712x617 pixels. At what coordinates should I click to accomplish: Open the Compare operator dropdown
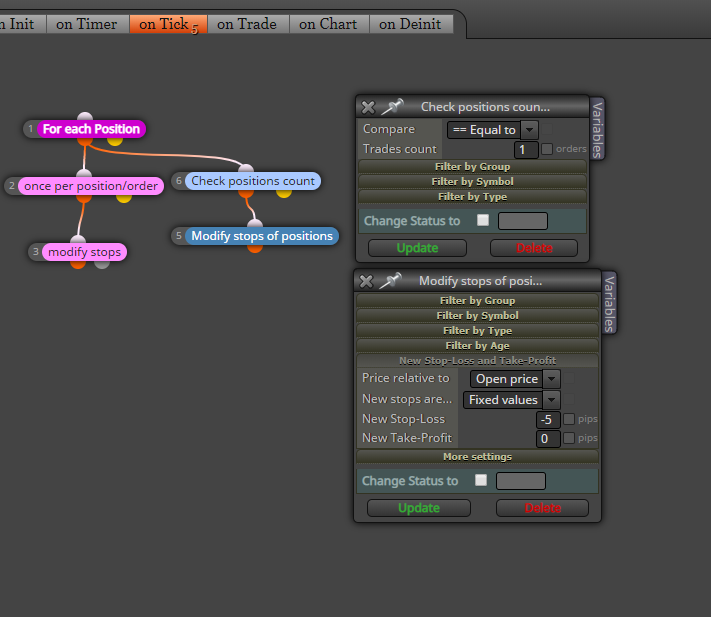click(493, 130)
